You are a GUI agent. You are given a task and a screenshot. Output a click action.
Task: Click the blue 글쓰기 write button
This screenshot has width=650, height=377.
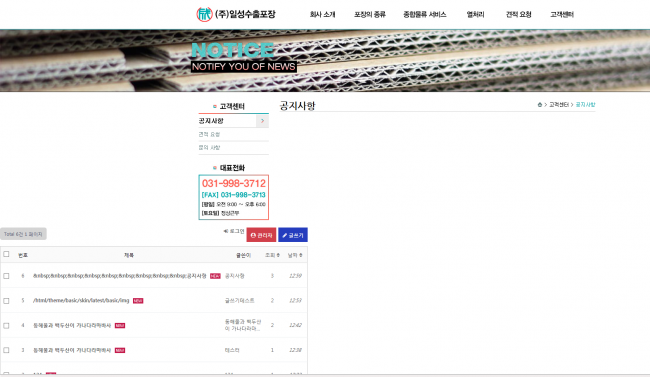point(293,235)
